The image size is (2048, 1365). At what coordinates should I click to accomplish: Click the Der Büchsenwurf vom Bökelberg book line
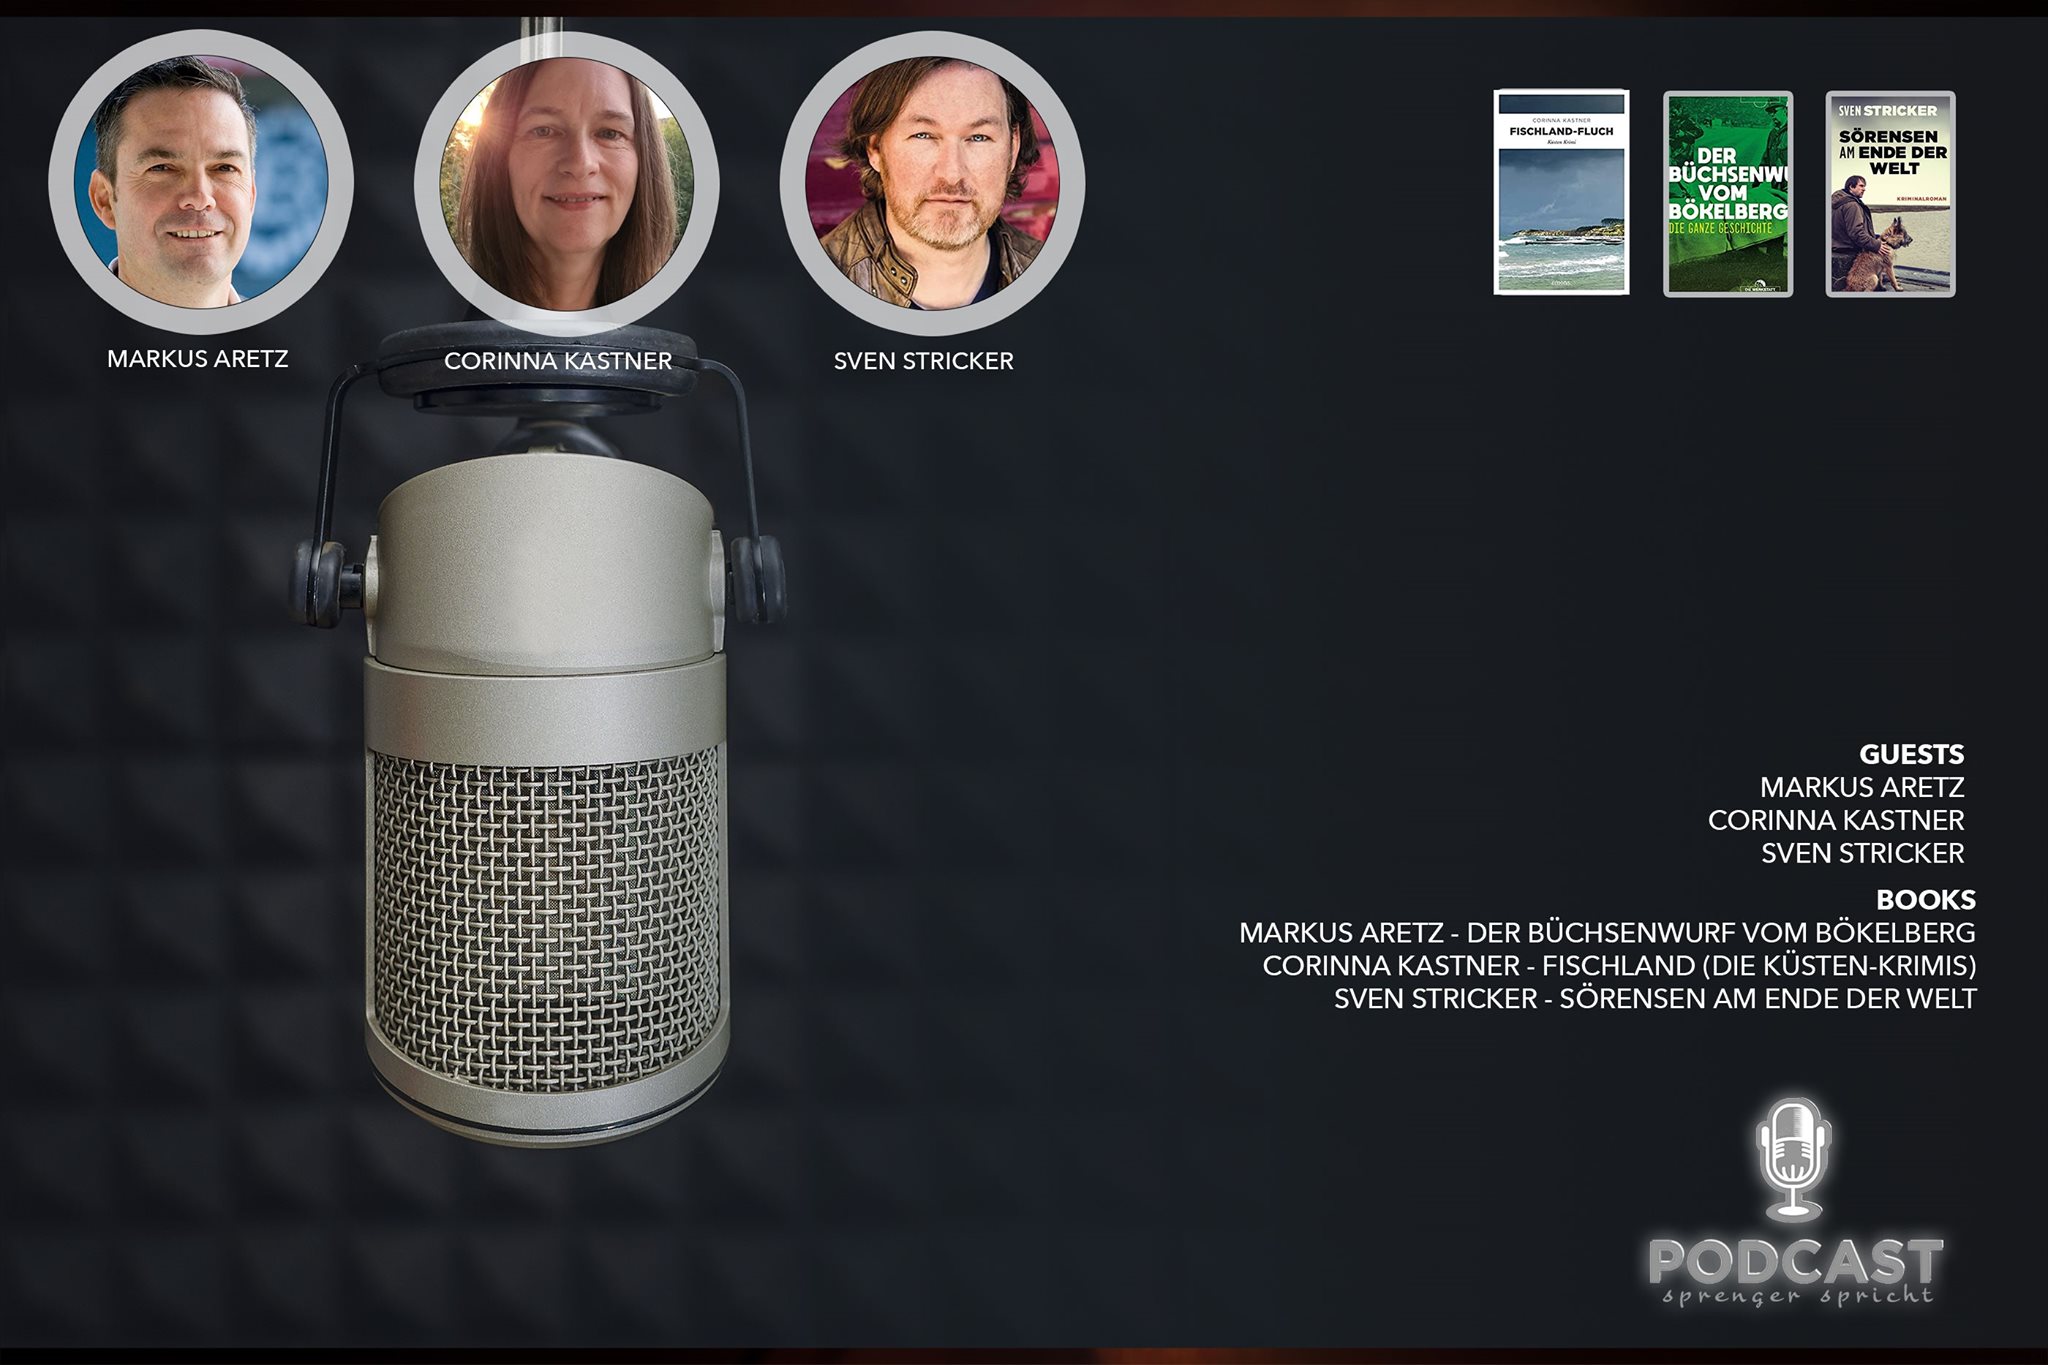1606,933
